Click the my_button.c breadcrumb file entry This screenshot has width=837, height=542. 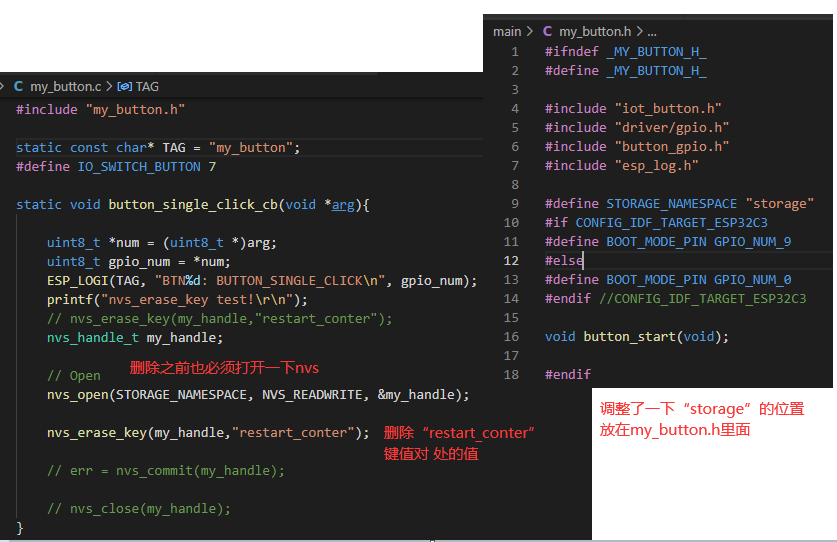65,87
